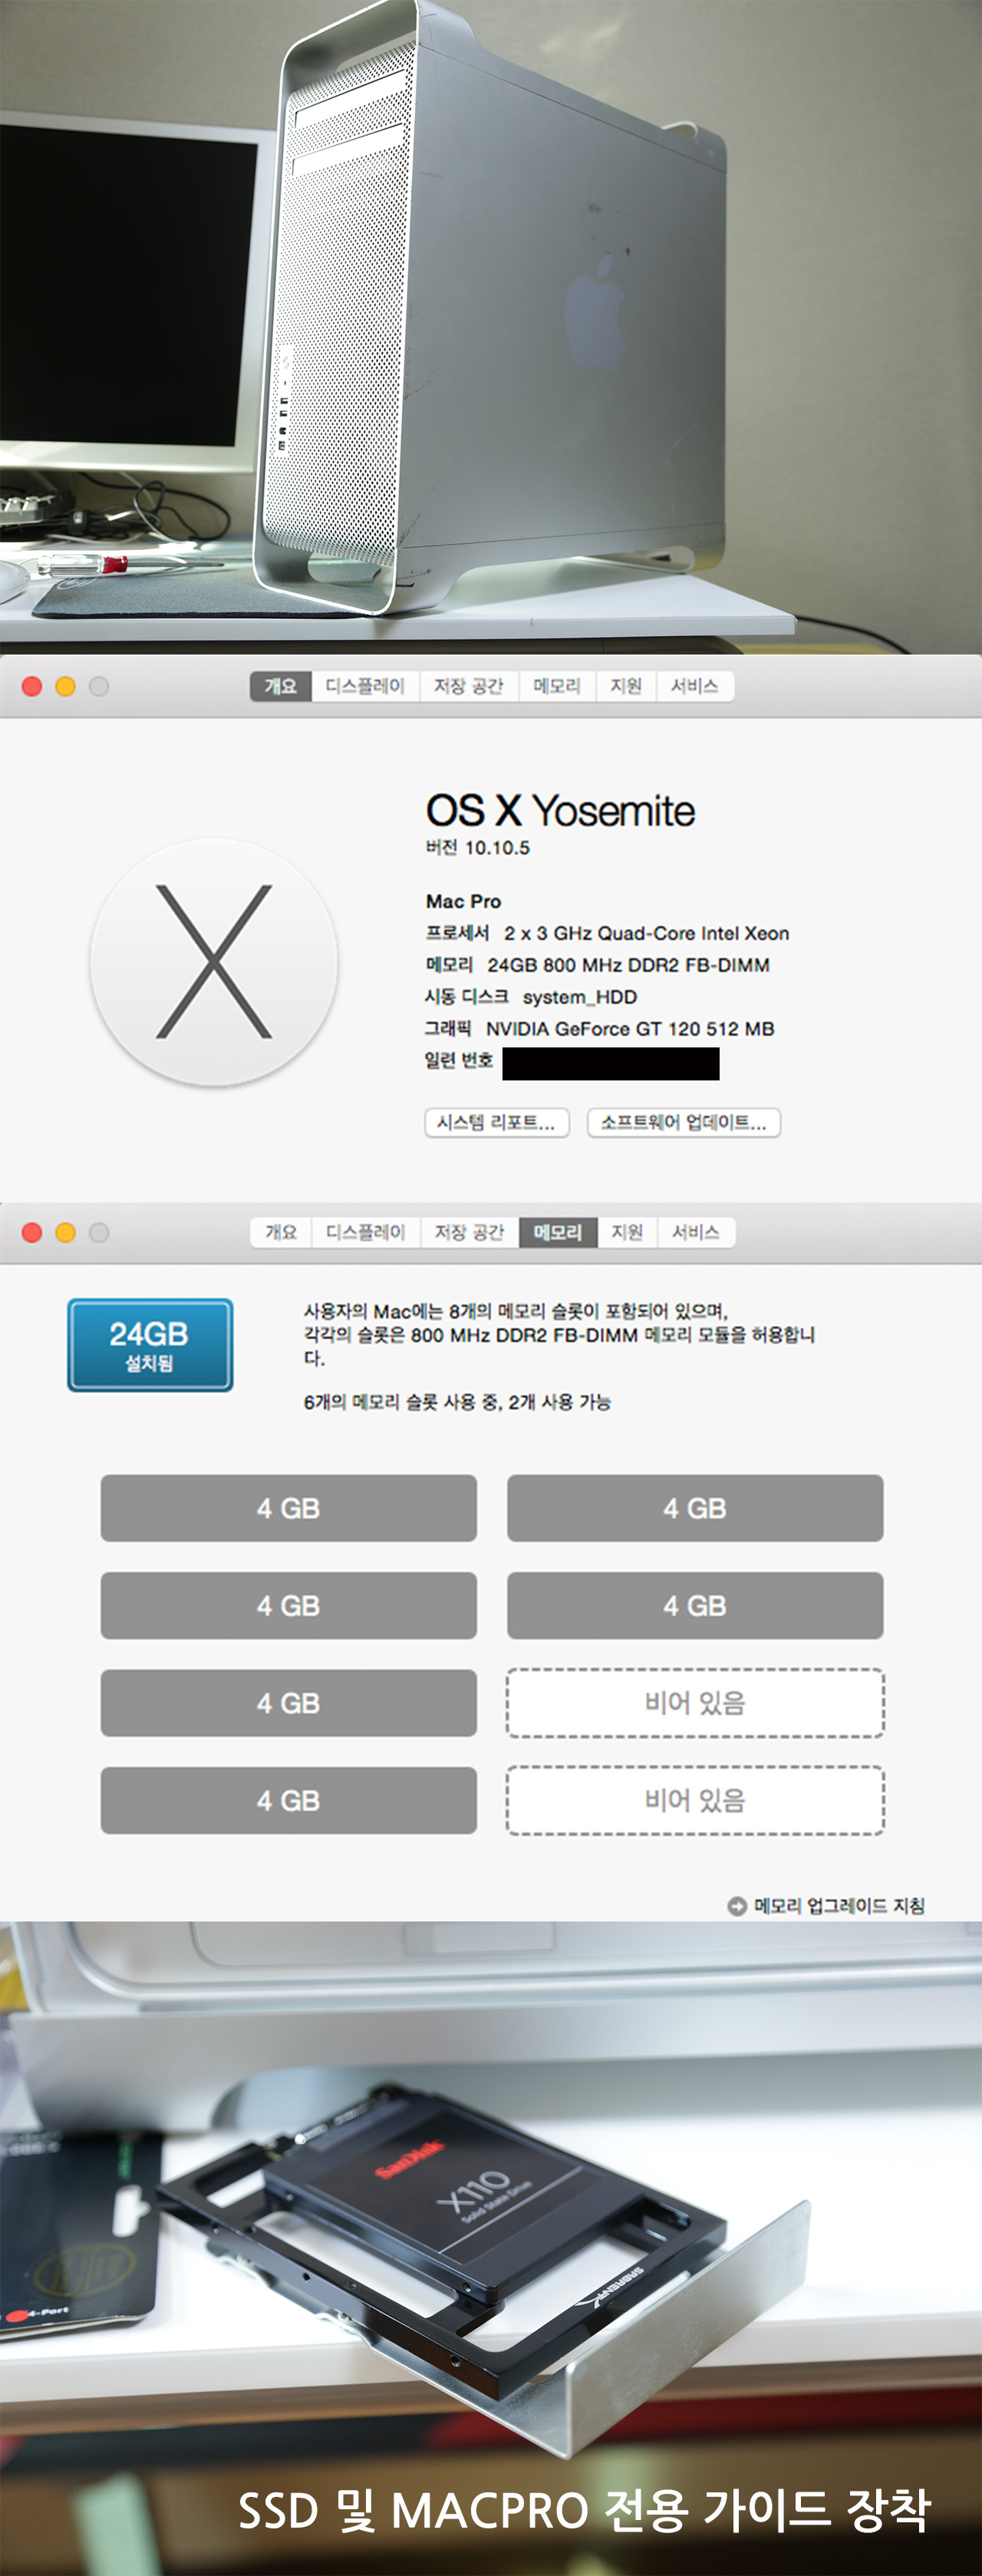Minimize the memory window with yellow button
Screen dimensions: 982x2576
click(66, 1232)
